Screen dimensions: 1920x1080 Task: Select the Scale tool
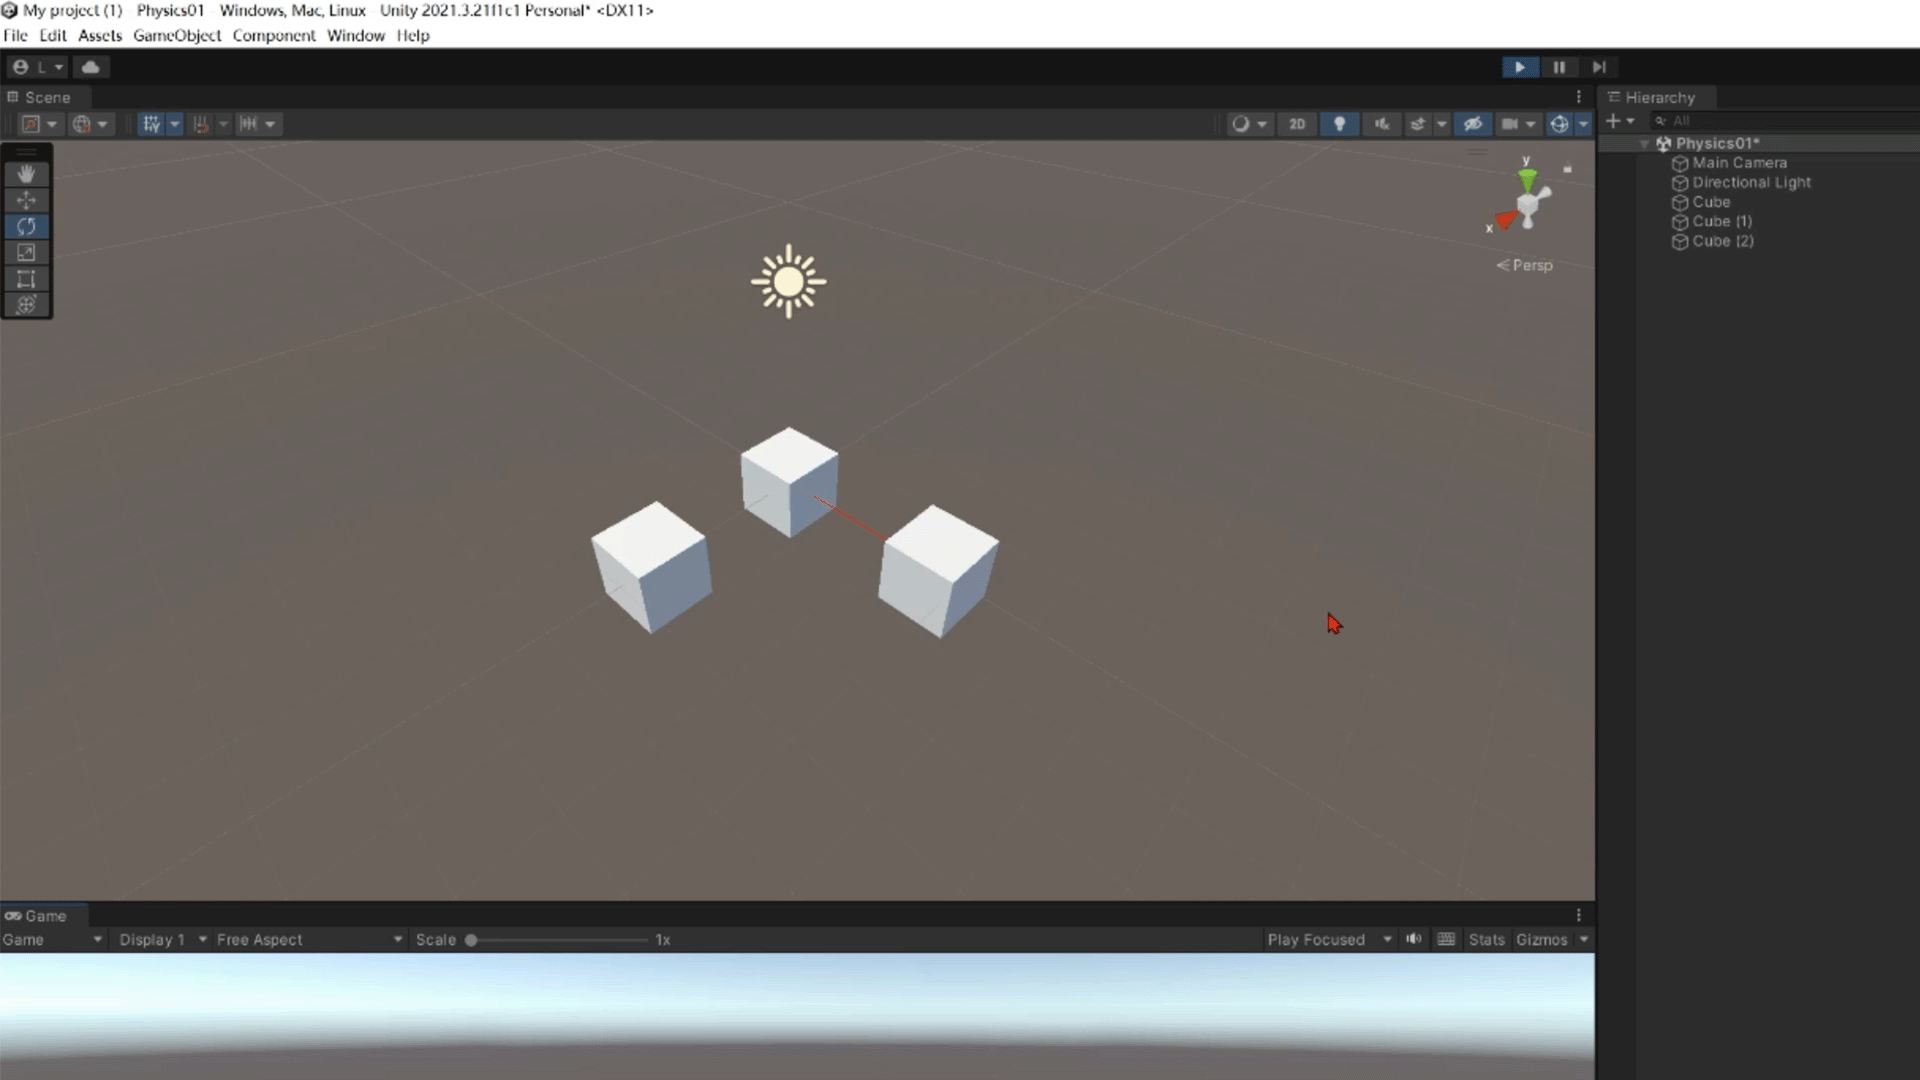[26, 252]
